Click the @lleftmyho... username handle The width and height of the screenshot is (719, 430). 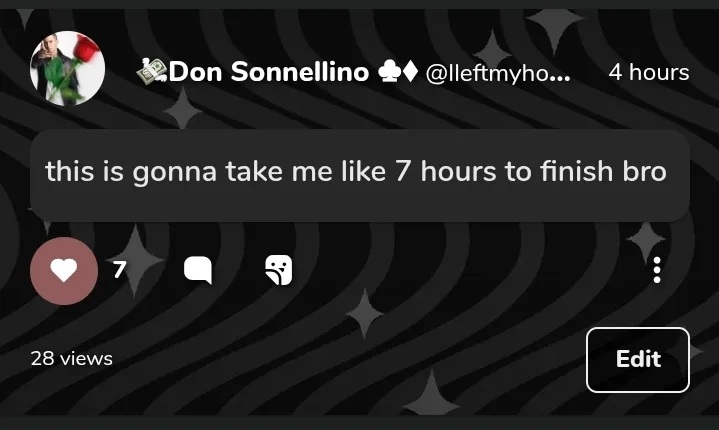[498, 73]
